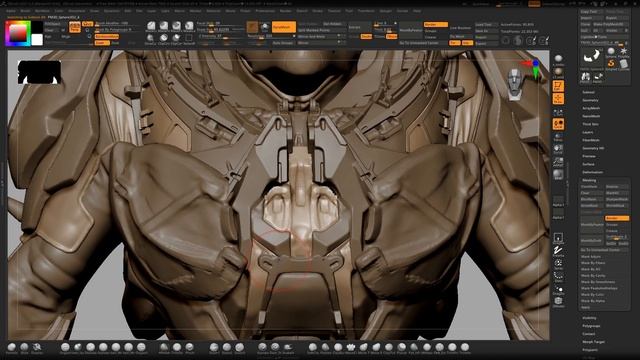
Task: Toggle Zadd drawing mode
Action: pyautogui.click(x=102, y=42)
